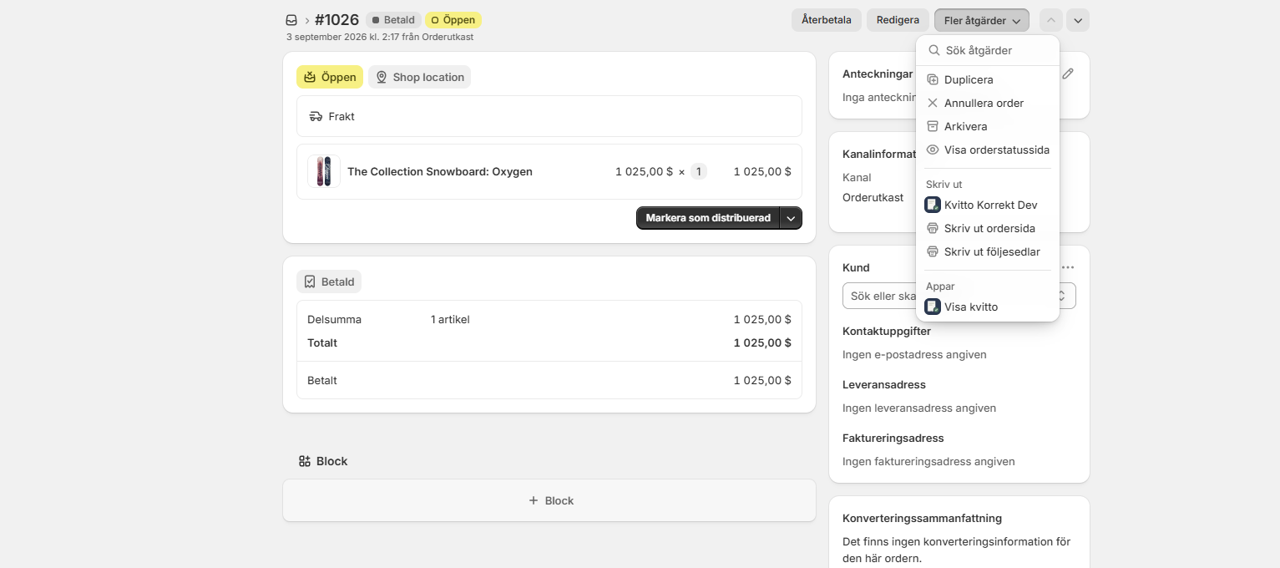Image resolution: width=1280 pixels, height=568 pixels.
Task: Click the Återbetala button
Action: (826, 20)
